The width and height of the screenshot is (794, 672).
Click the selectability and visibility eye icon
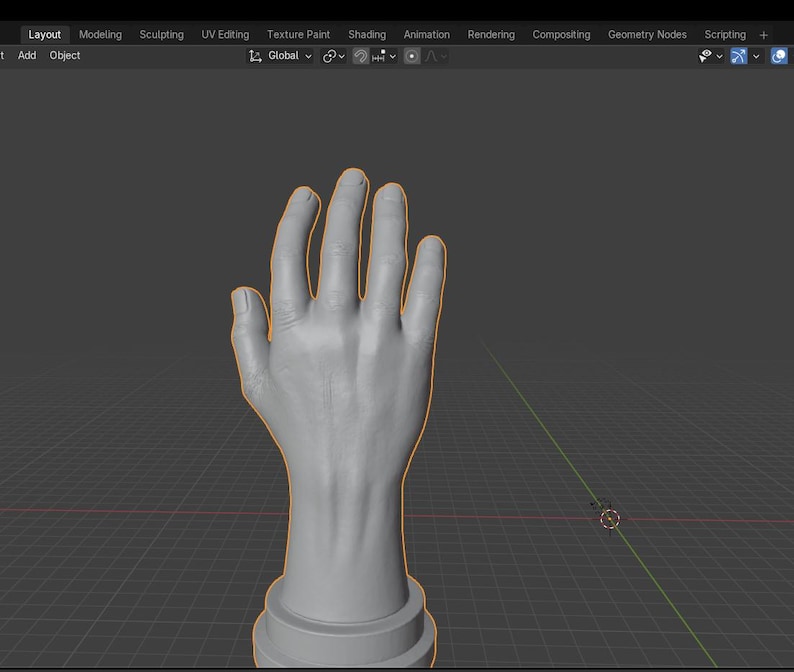[x=705, y=56]
